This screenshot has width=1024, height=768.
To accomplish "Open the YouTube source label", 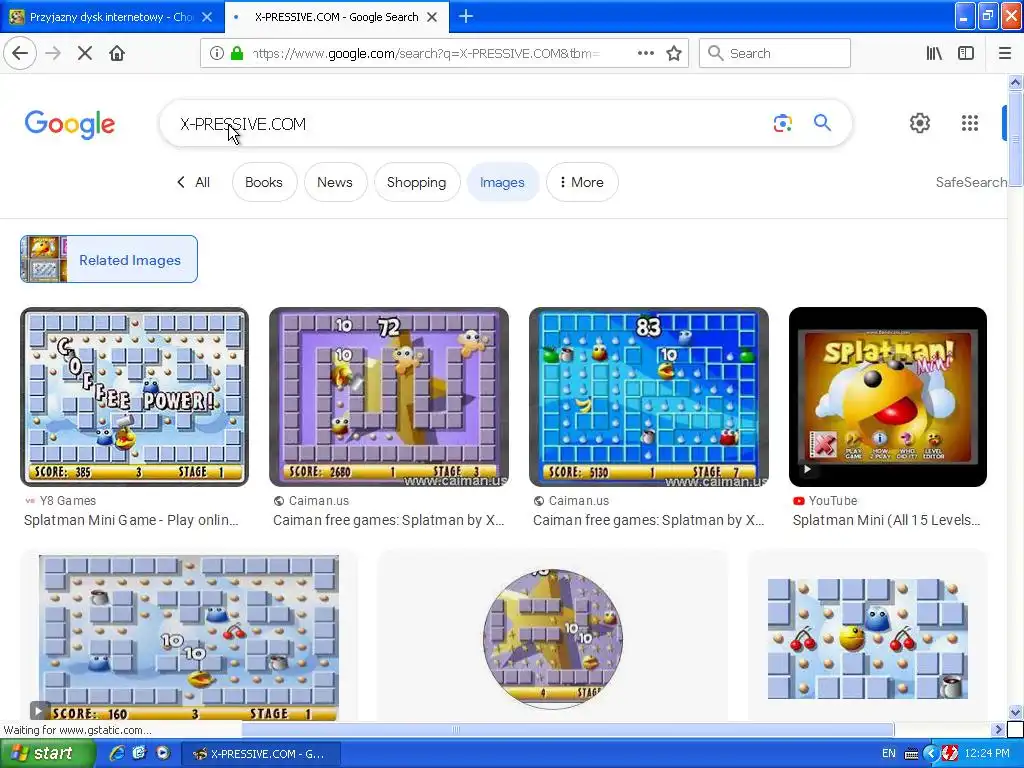I will [825, 501].
